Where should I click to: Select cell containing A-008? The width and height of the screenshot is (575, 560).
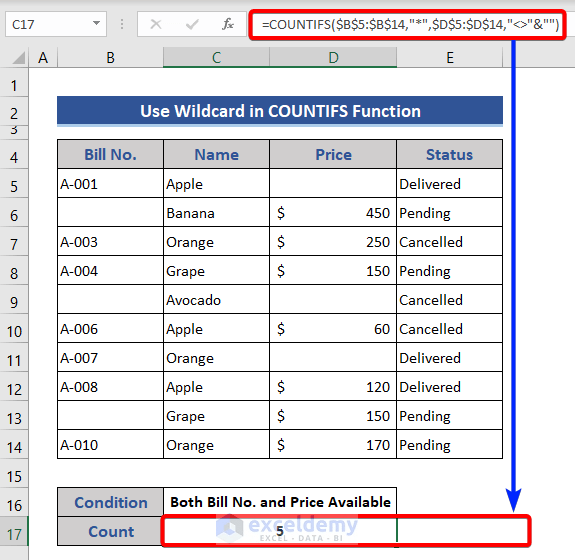110,386
